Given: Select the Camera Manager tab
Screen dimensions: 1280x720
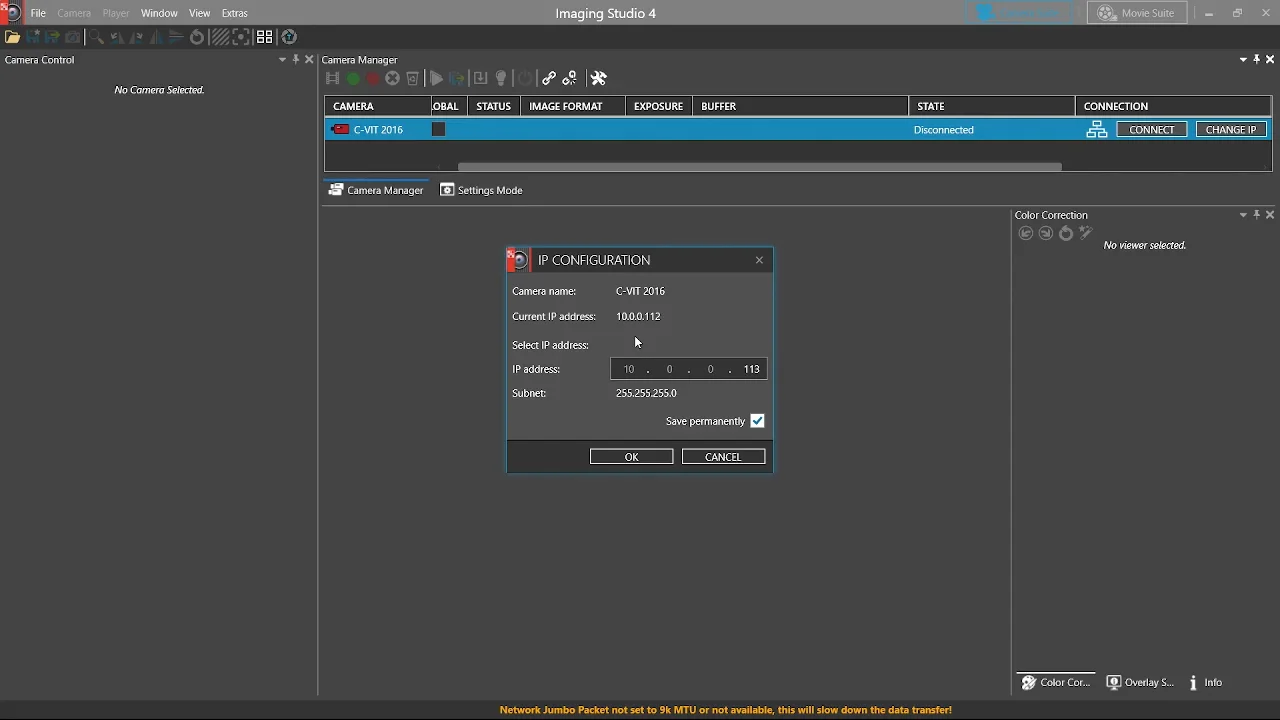Looking at the screenshot, I should 376,190.
